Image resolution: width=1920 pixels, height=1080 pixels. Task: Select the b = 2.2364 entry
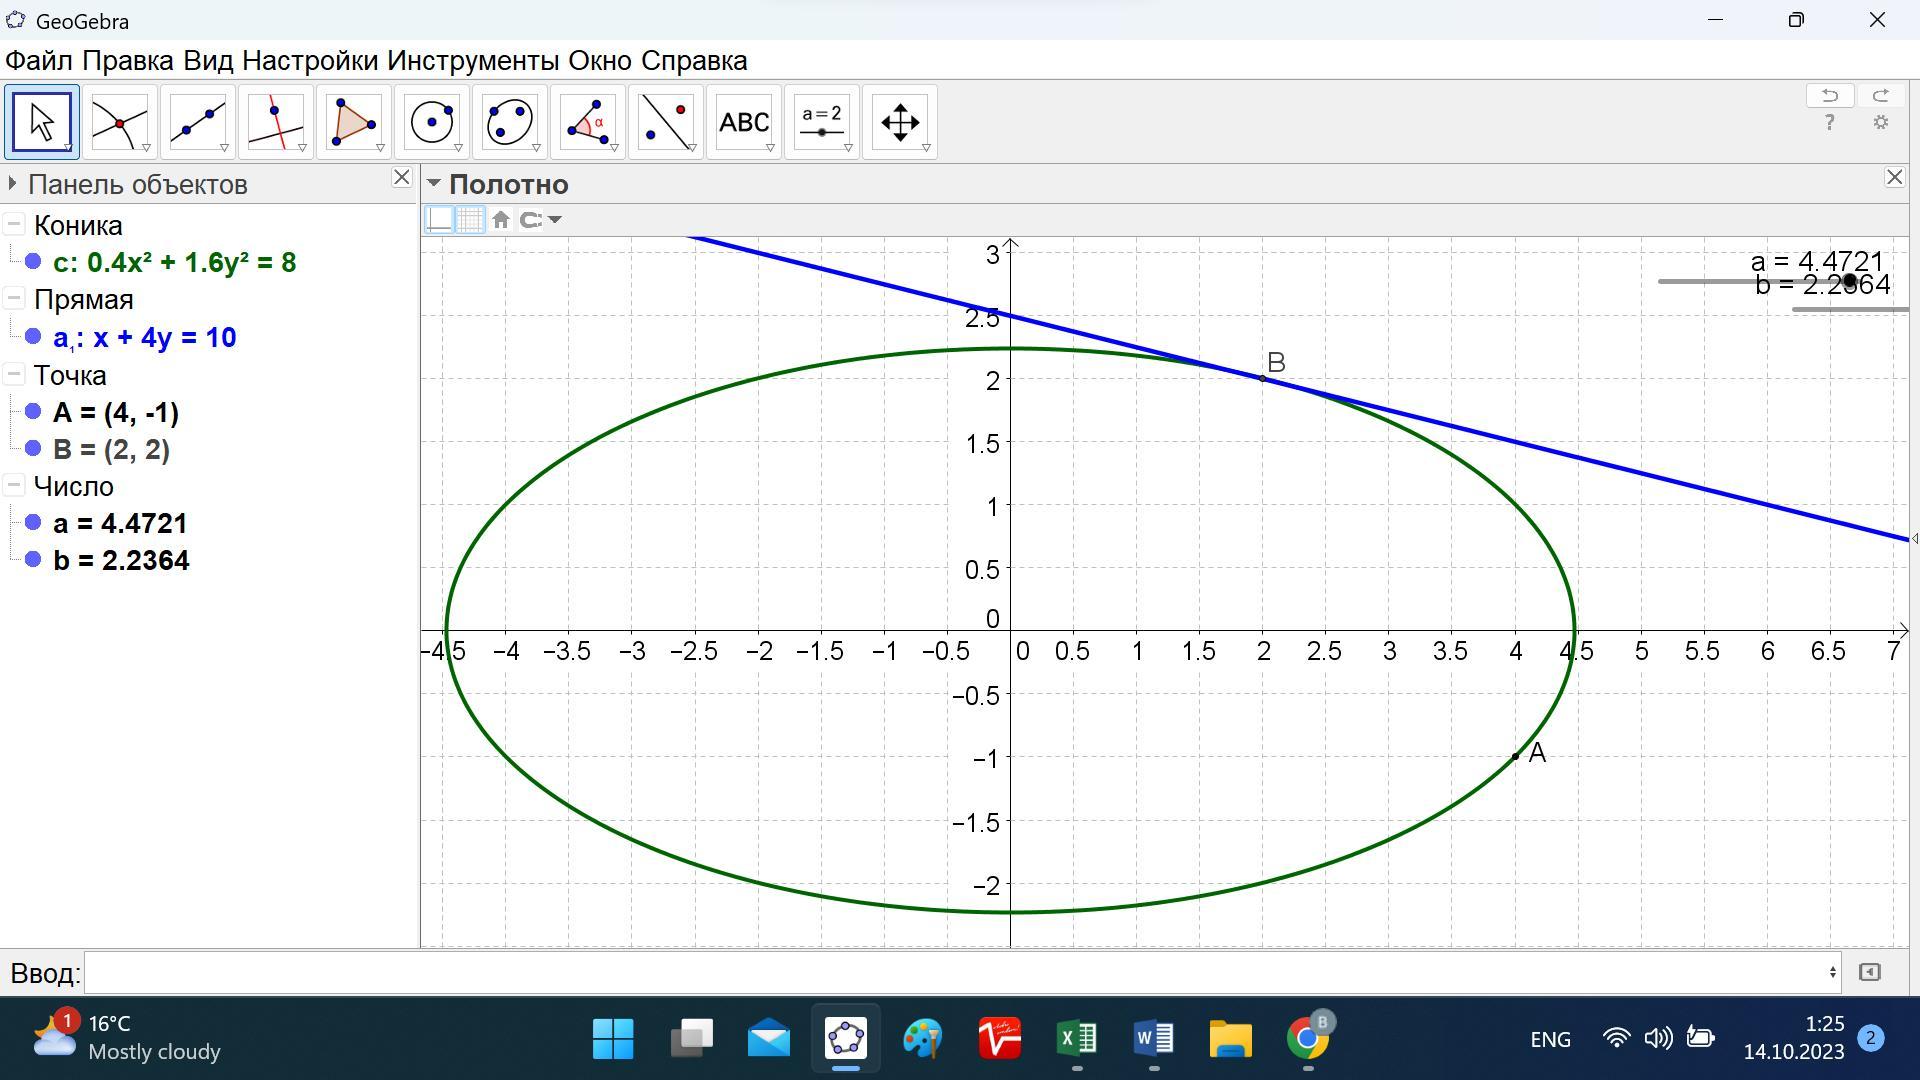point(121,560)
